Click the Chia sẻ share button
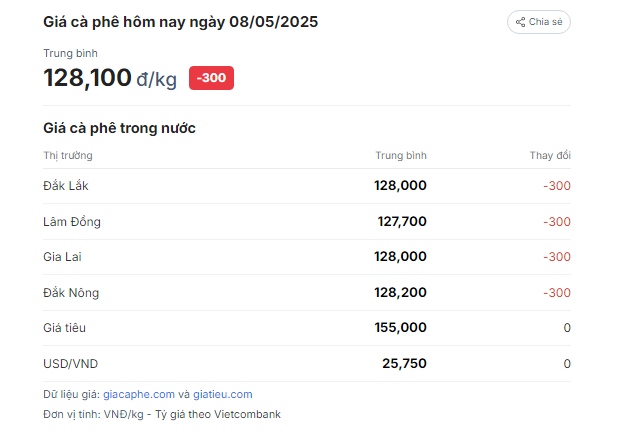Viewport: 632px width, 438px height. 539,22
